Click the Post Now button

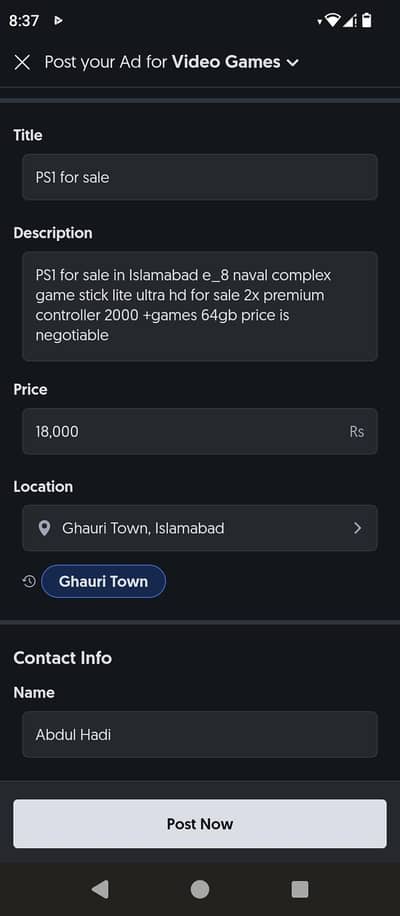[200, 824]
